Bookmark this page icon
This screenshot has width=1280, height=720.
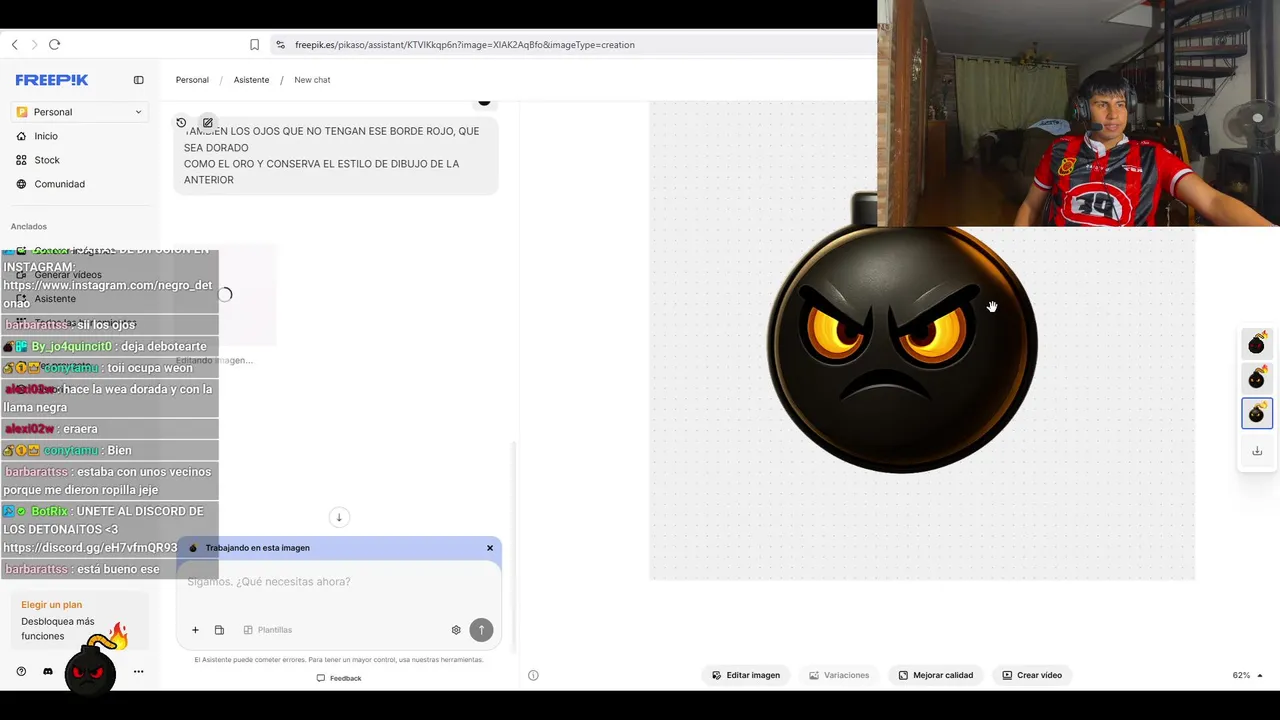click(254, 45)
